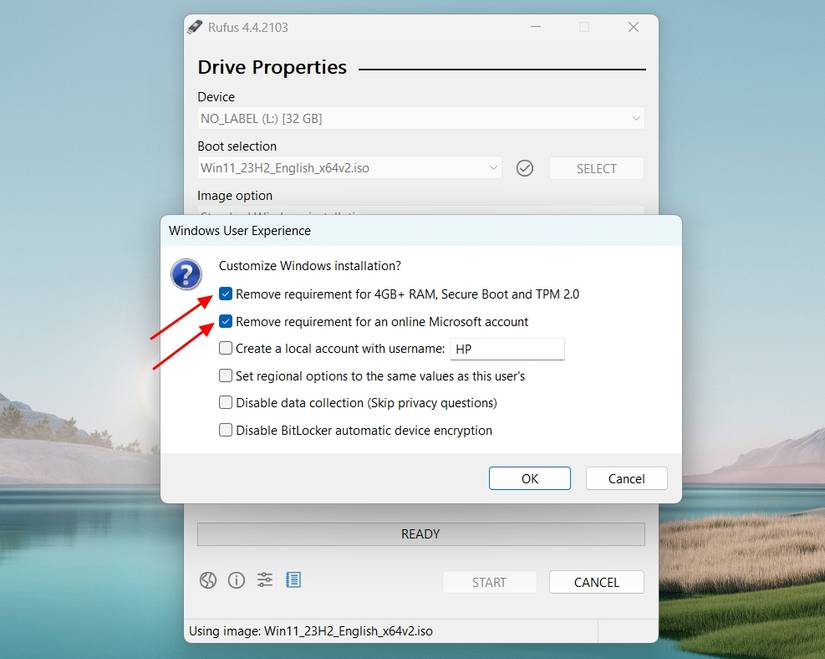Click the checksum verification icon beside Boot selection
825x659 pixels.
pyautogui.click(x=524, y=167)
